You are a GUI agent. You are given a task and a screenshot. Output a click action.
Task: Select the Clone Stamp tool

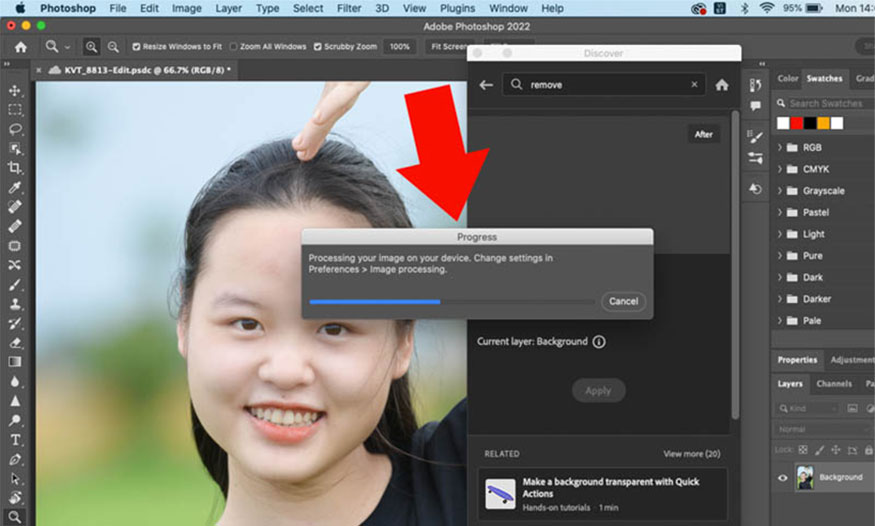[x=15, y=304]
